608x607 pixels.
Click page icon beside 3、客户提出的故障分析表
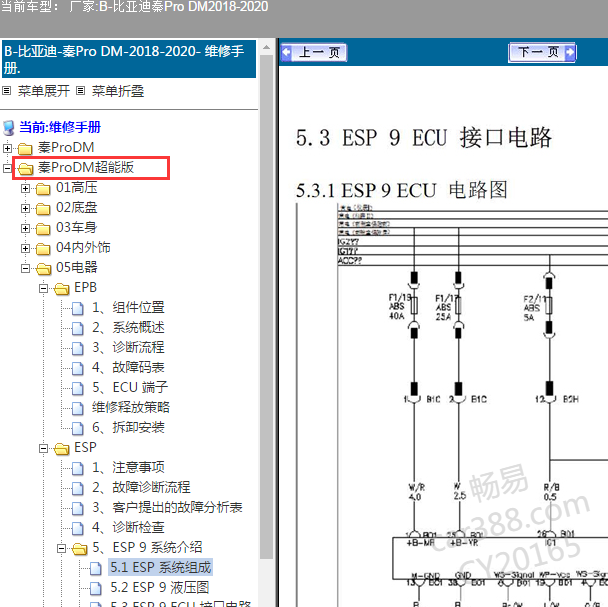pos(78,508)
